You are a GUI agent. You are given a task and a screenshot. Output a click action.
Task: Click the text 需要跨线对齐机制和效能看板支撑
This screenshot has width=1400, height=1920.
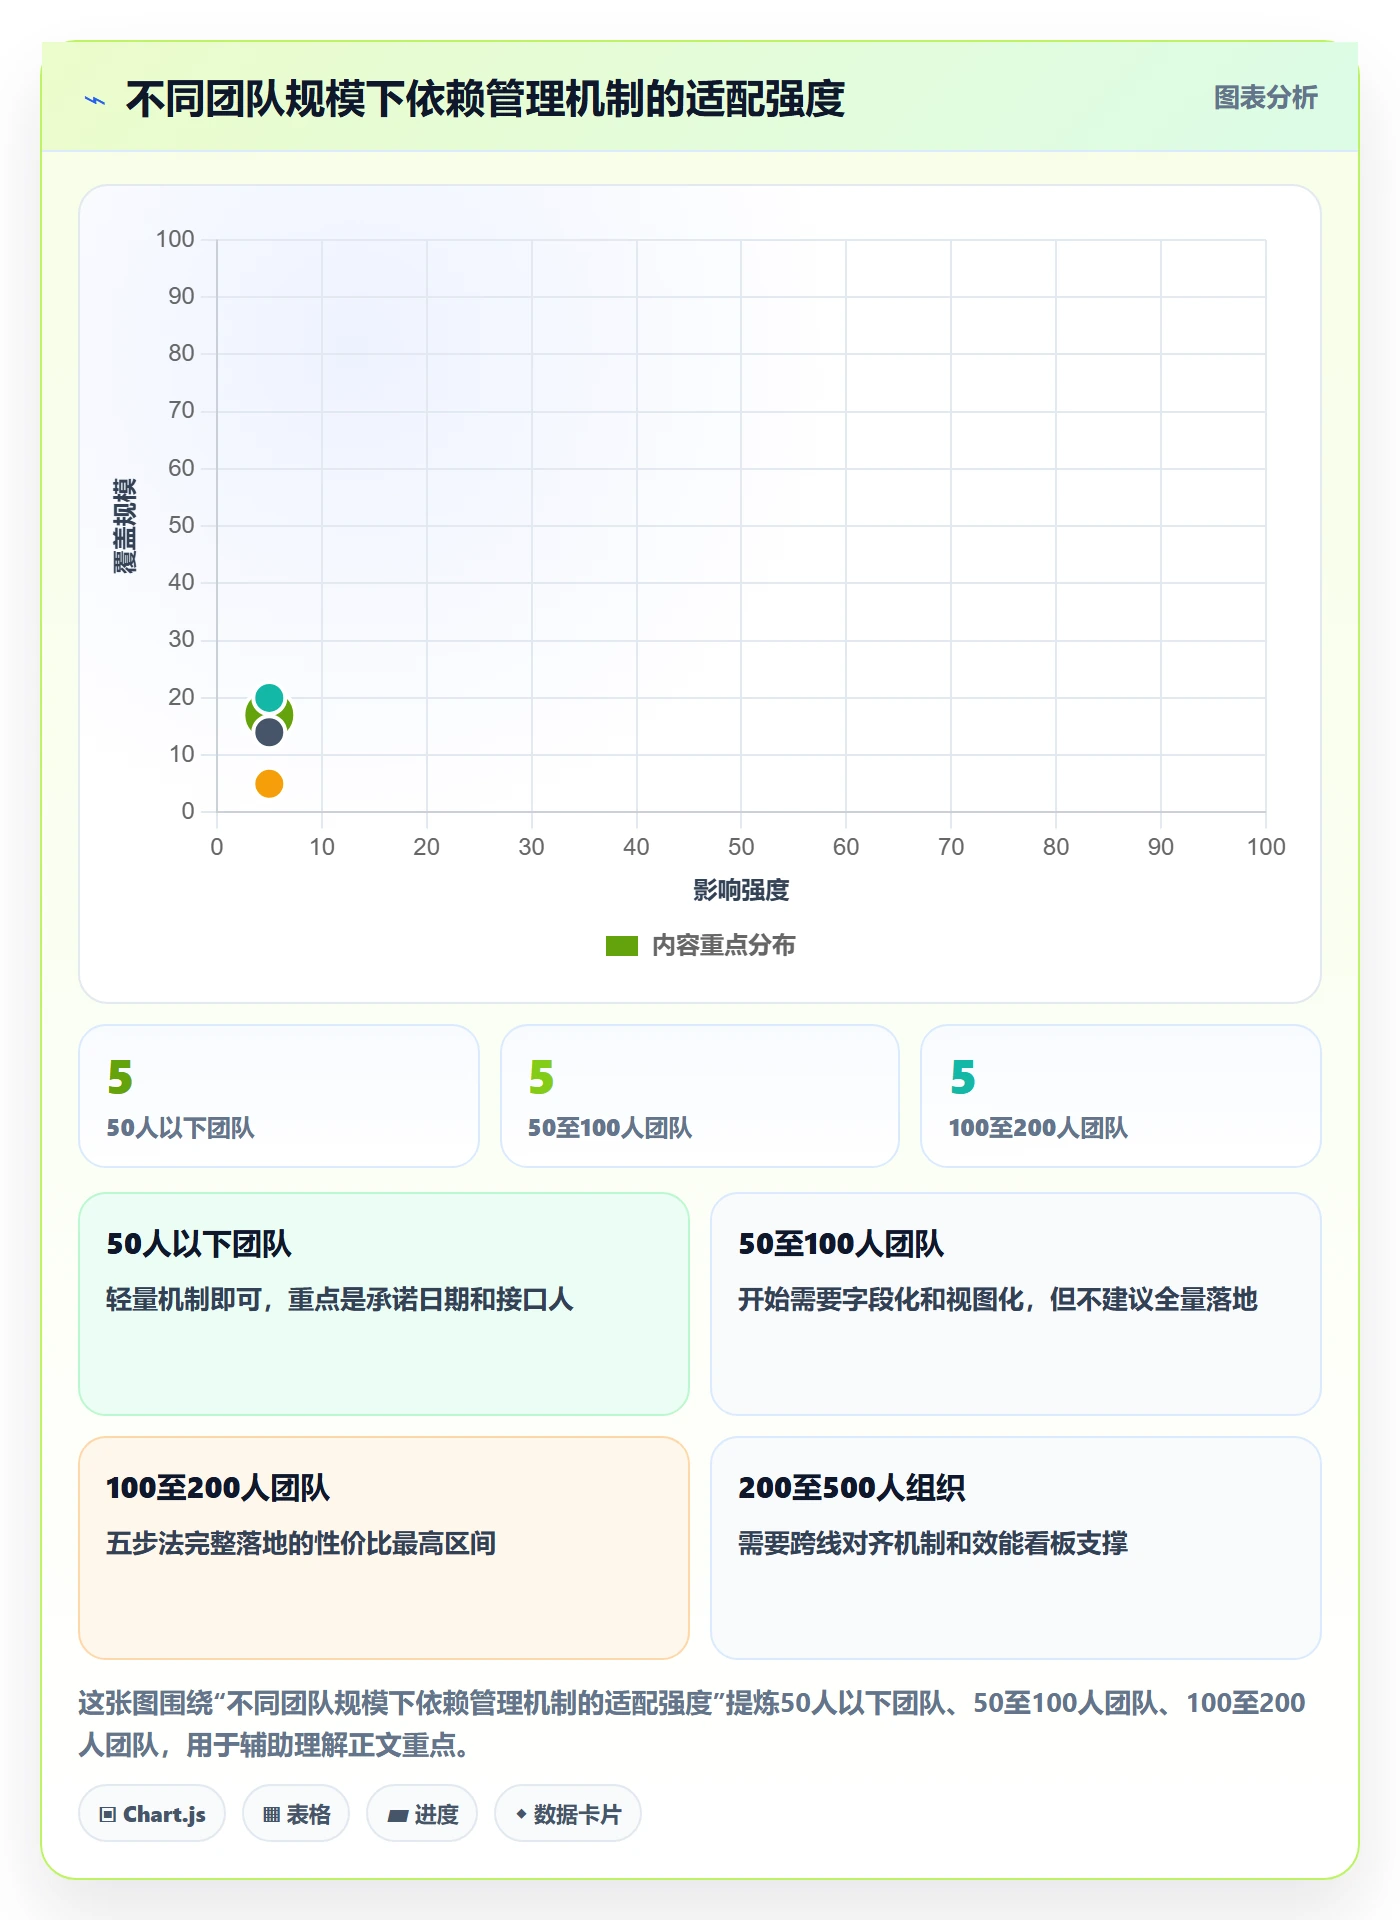(933, 1543)
